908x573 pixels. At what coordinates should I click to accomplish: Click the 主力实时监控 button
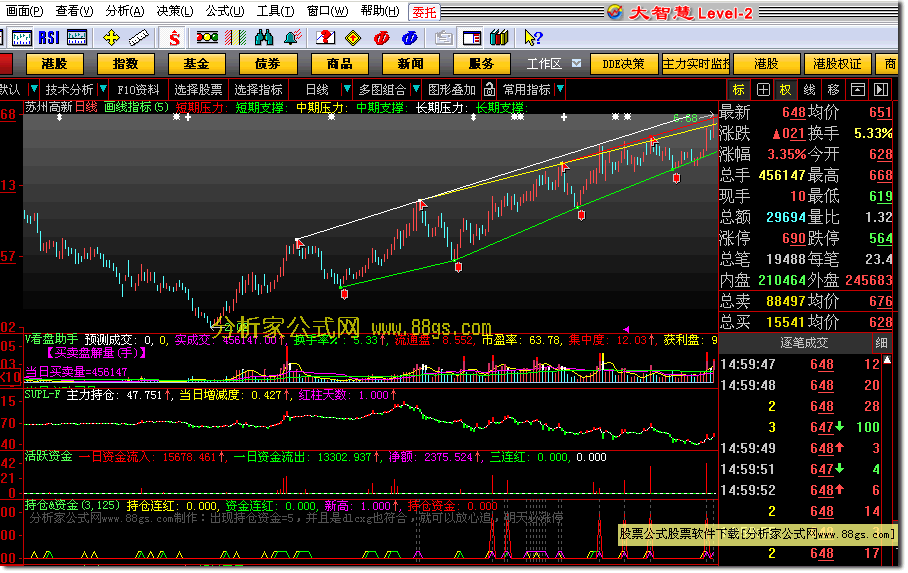click(696, 64)
